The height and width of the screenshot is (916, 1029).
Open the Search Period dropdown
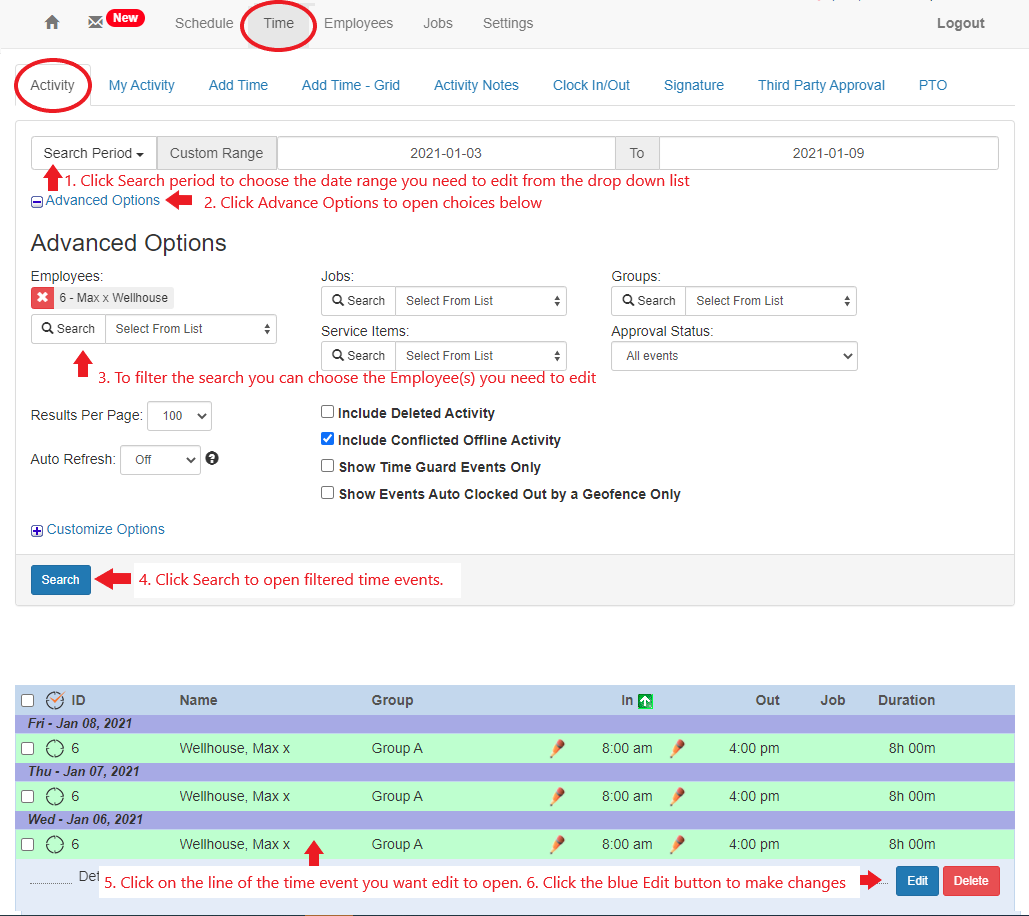[93, 152]
